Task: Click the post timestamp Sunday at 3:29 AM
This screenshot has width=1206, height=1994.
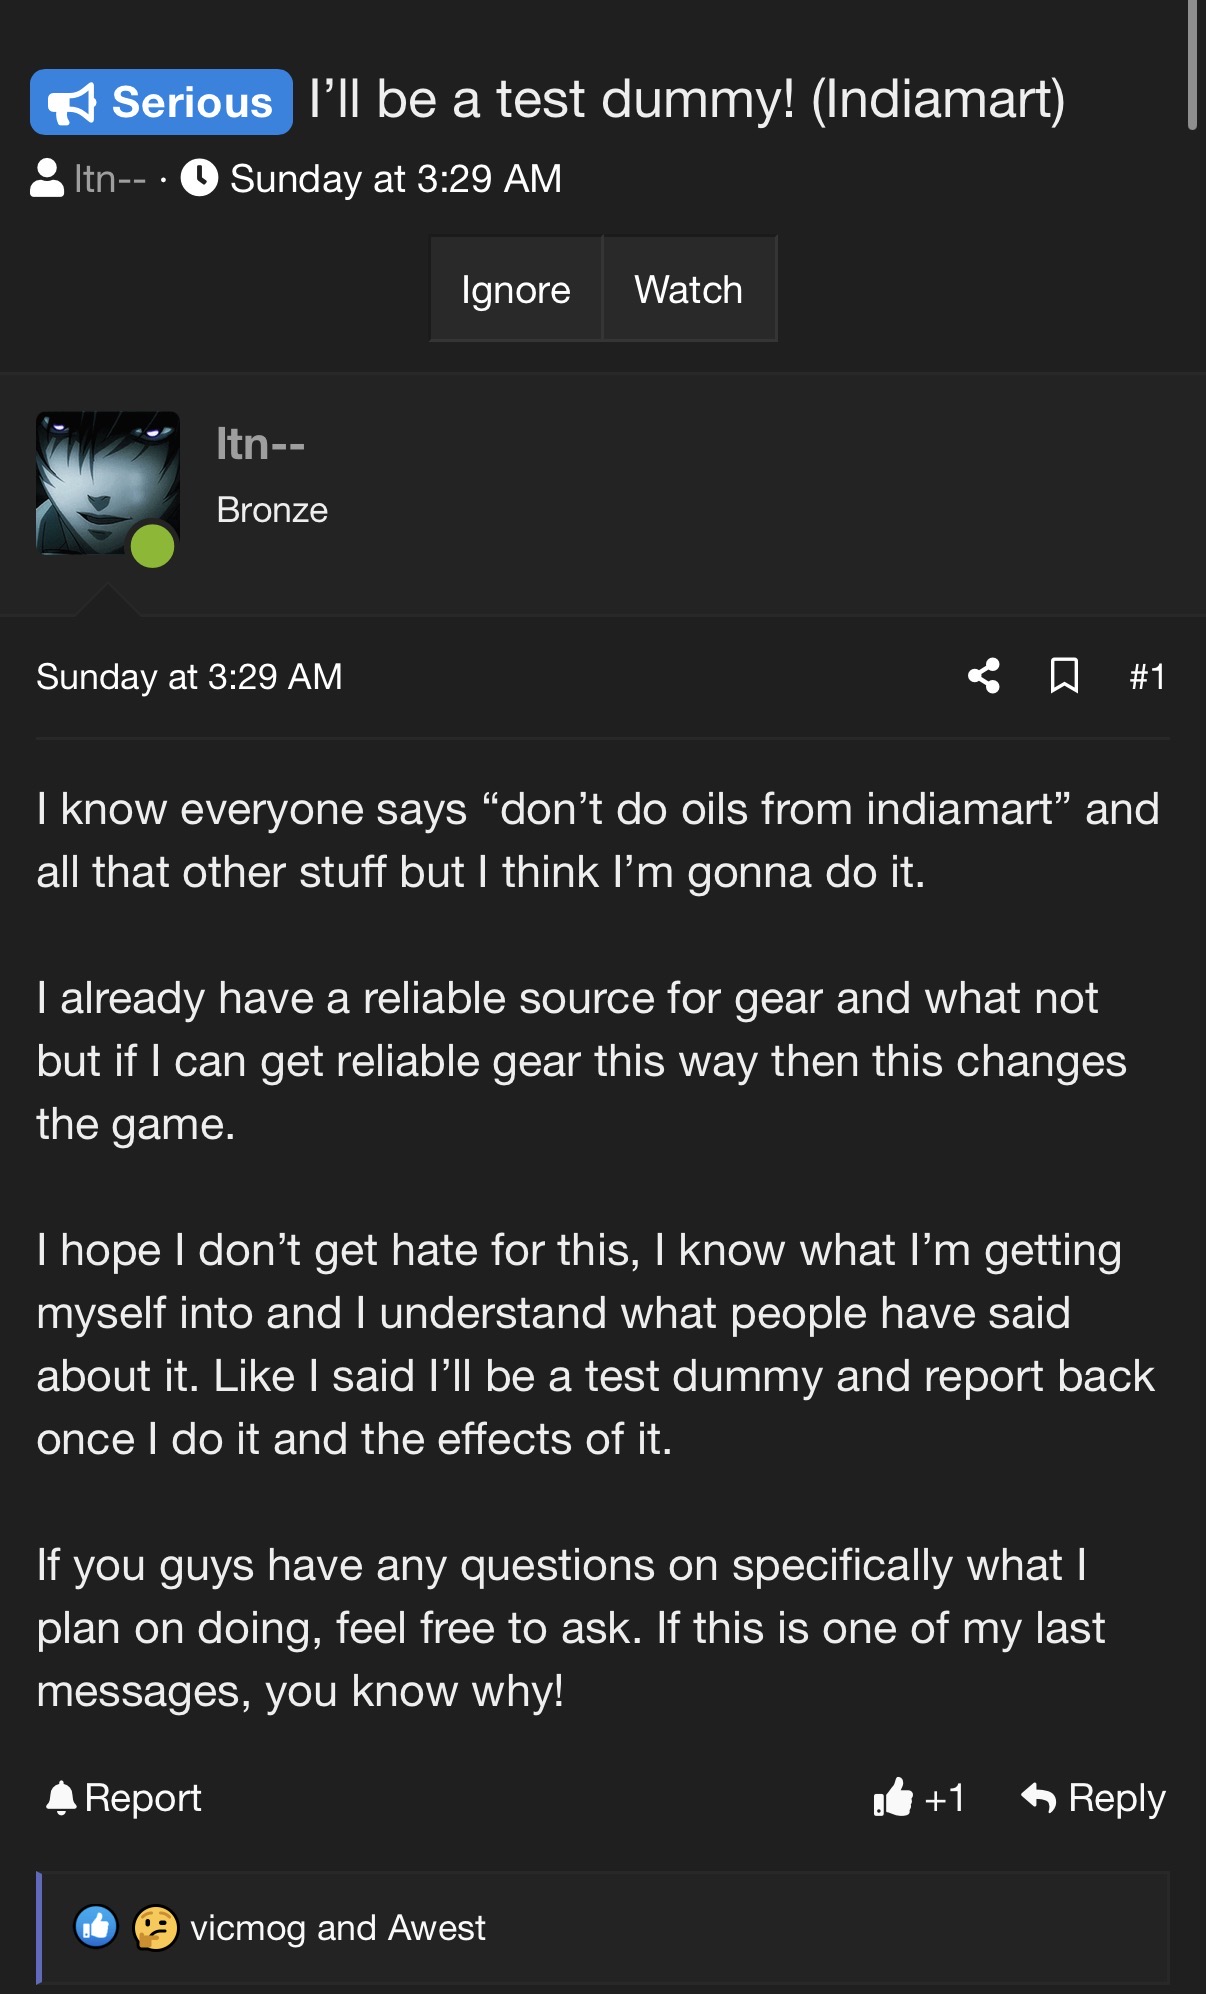Action: click(x=189, y=677)
